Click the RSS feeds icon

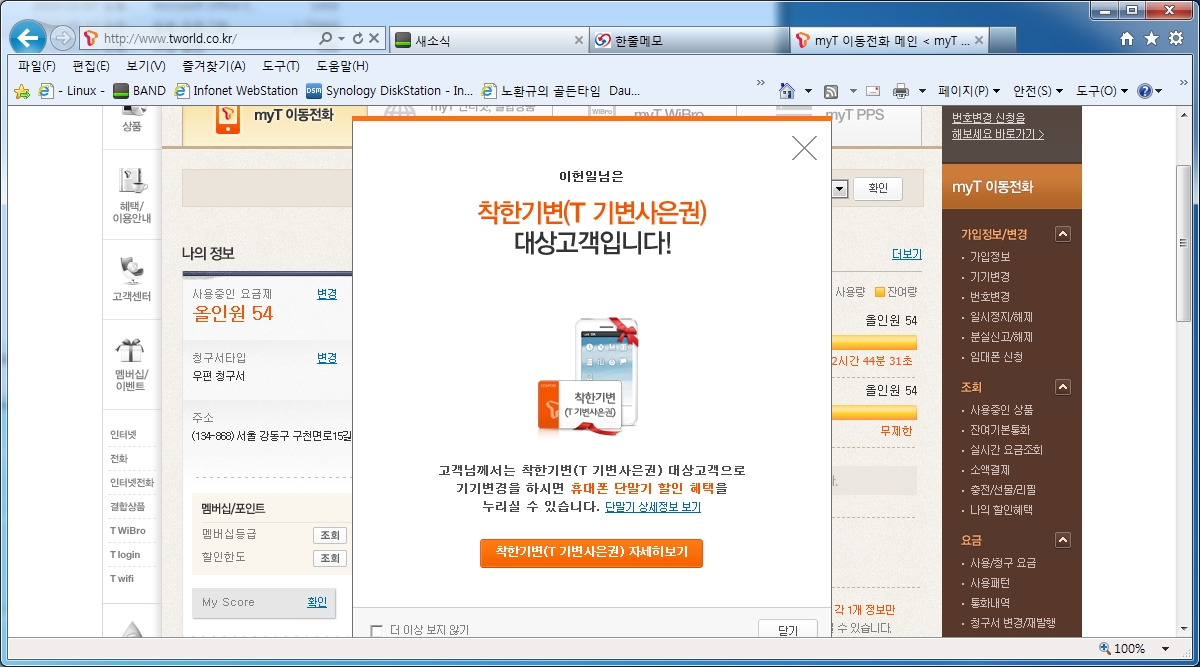click(x=831, y=91)
